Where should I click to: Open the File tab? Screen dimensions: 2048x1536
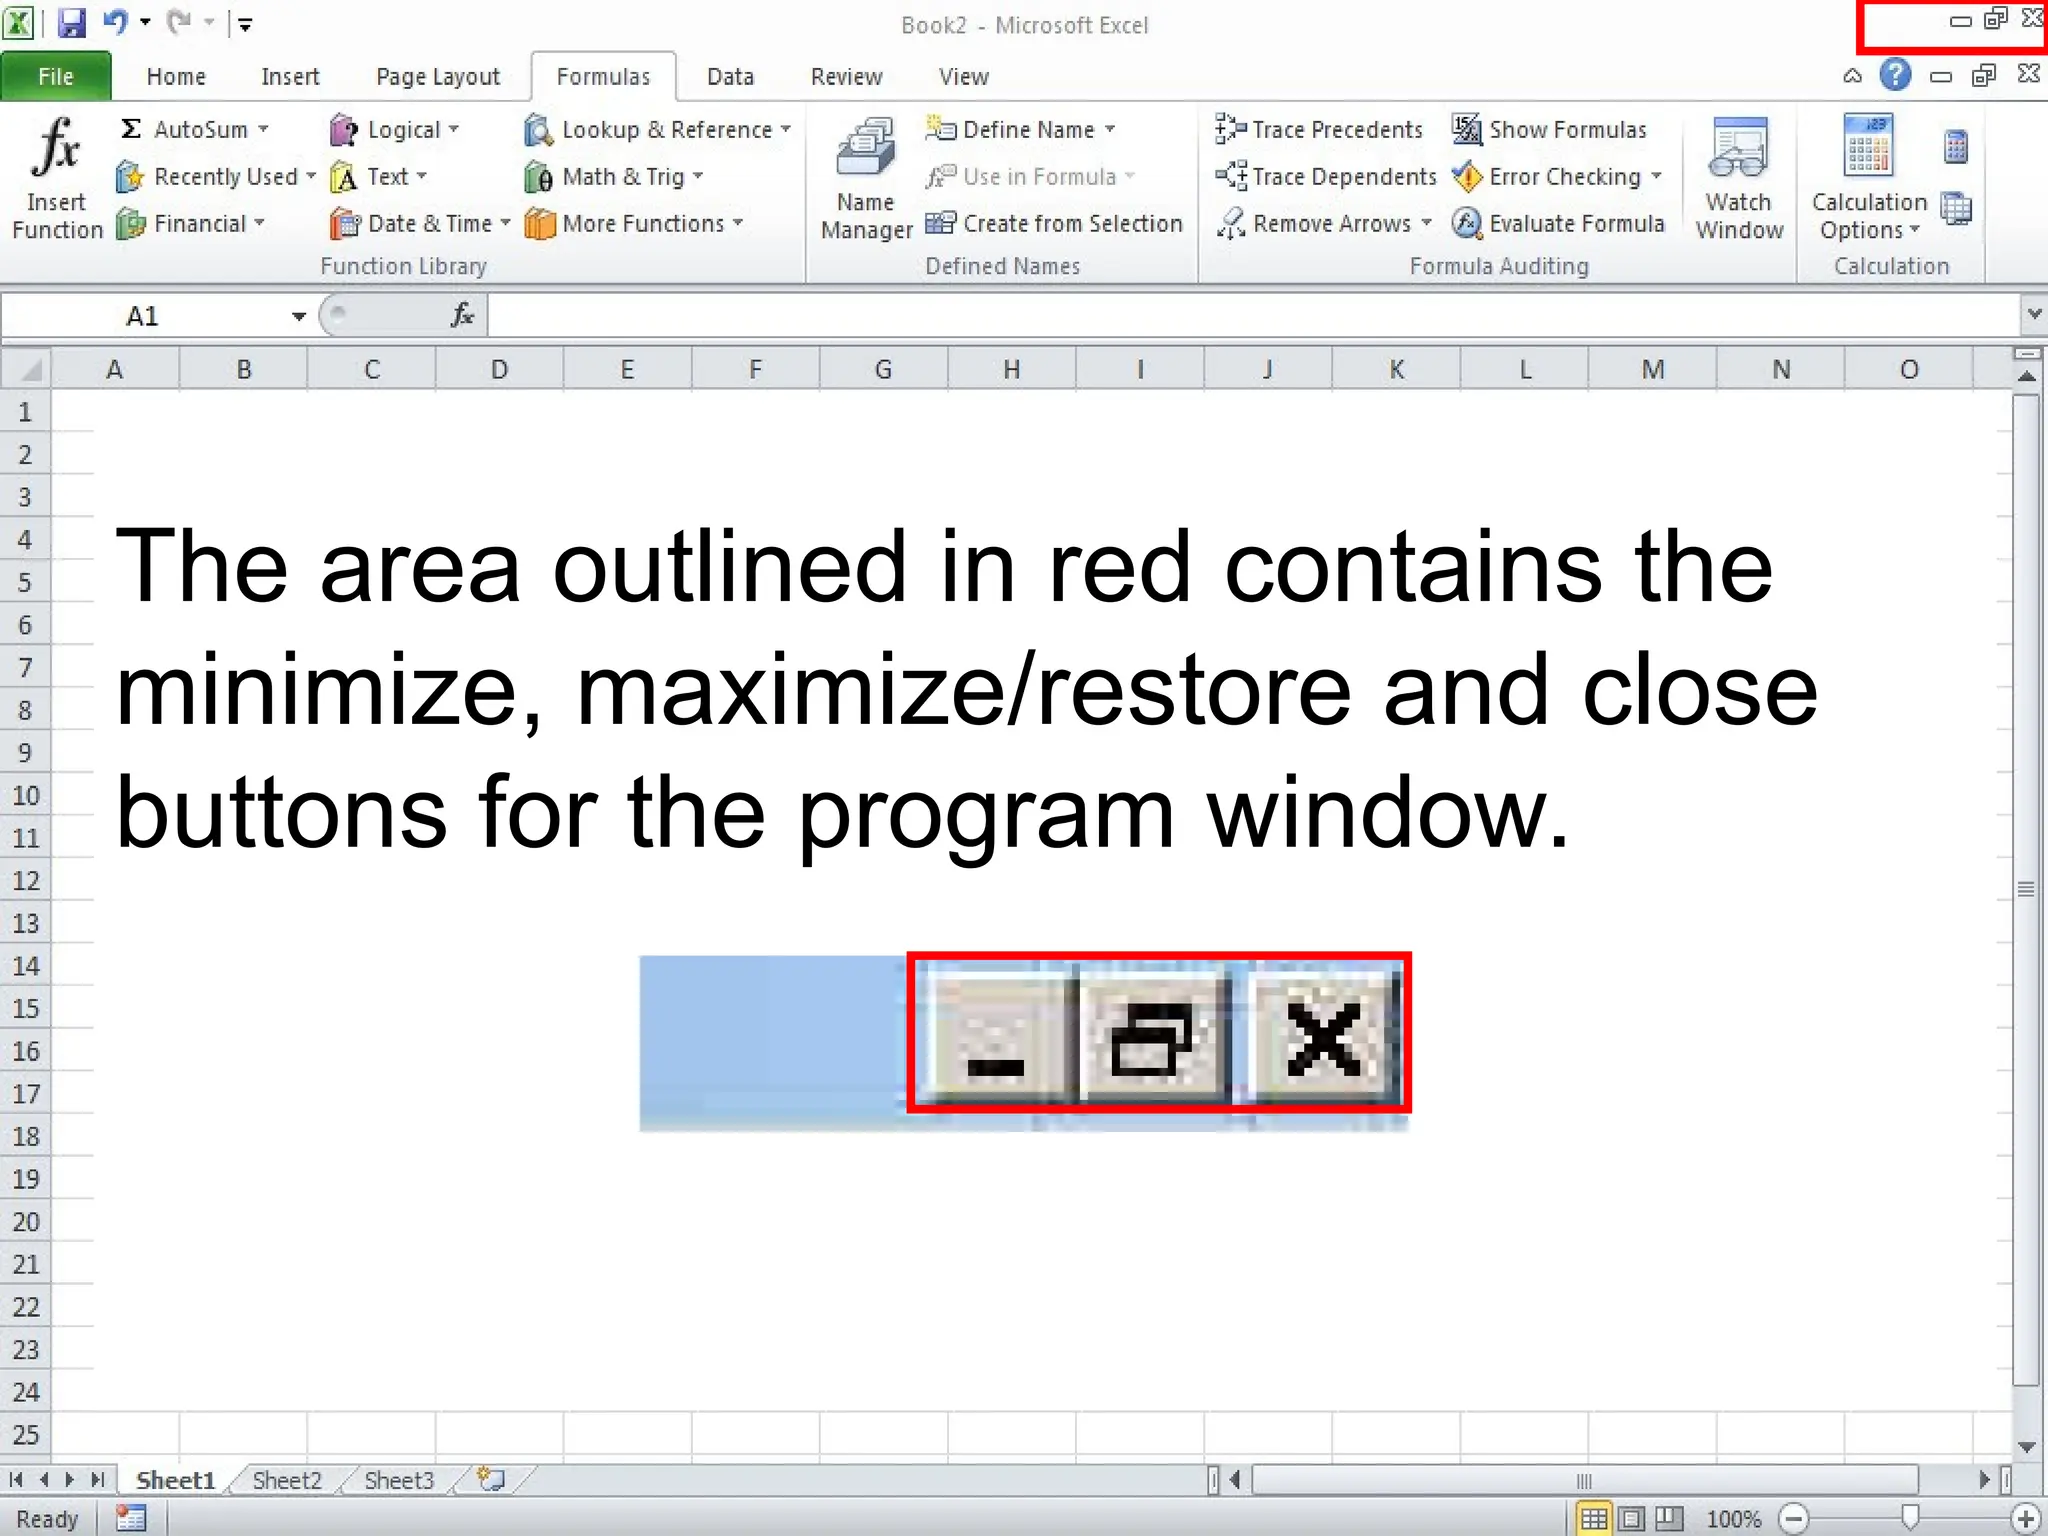click(56, 77)
